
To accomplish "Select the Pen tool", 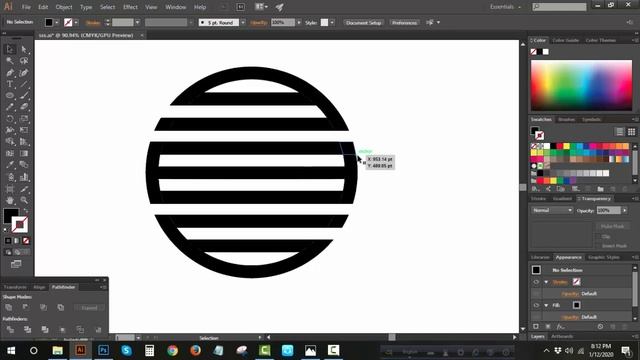I will (10, 73).
